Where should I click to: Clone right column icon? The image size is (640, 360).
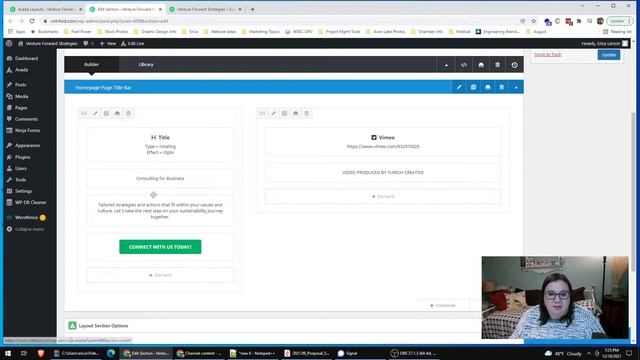[284, 113]
